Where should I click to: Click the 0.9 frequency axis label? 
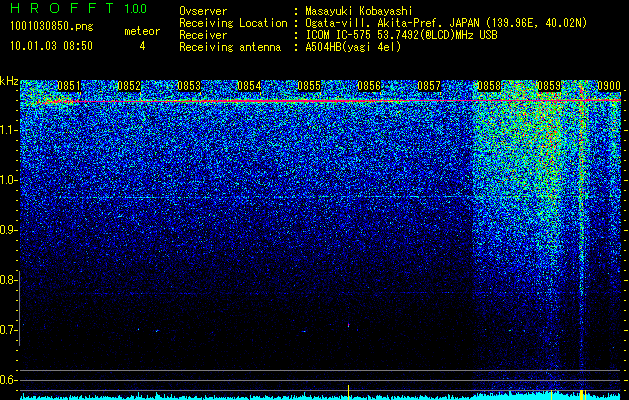tap(7, 230)
